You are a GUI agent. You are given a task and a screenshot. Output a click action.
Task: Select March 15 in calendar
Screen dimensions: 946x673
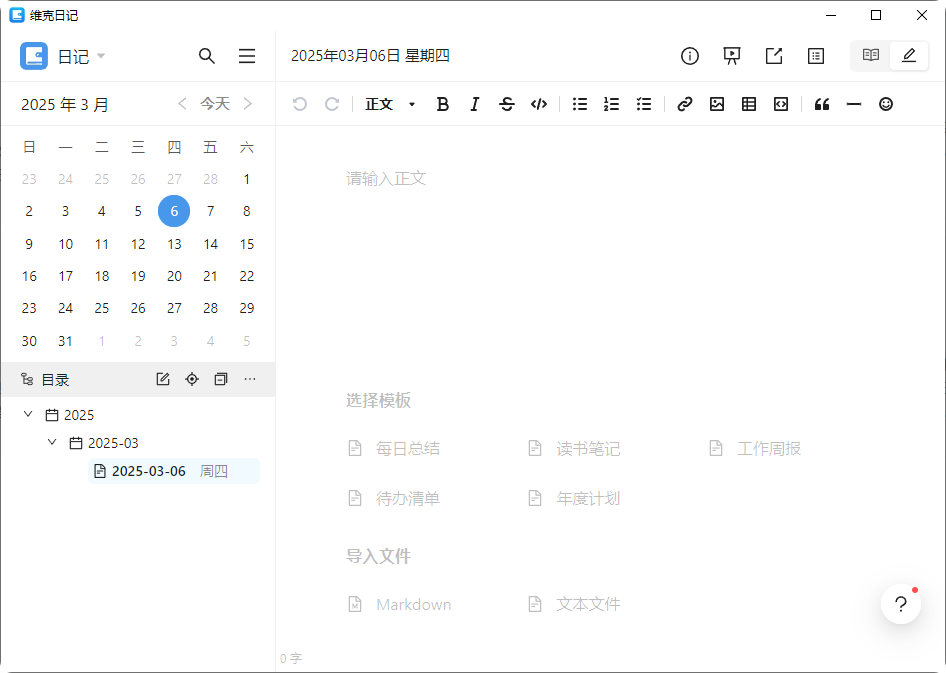coord(247,244)
